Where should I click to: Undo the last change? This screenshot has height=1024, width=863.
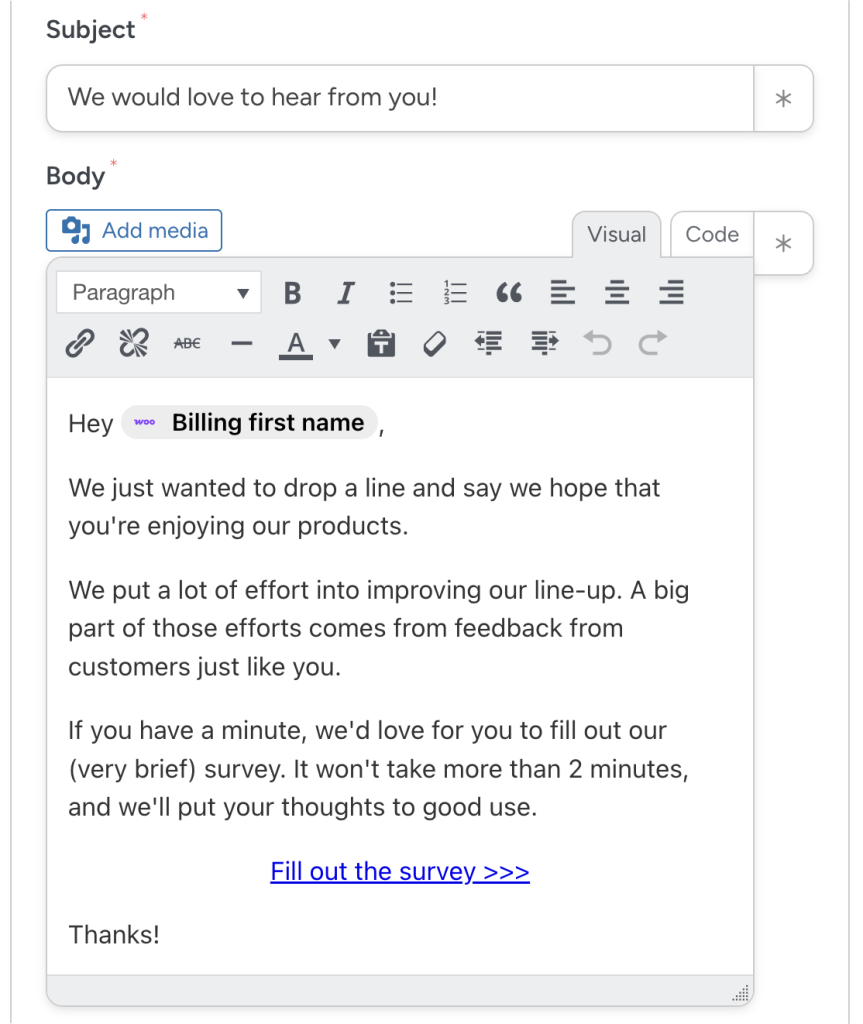pos(597,342)
